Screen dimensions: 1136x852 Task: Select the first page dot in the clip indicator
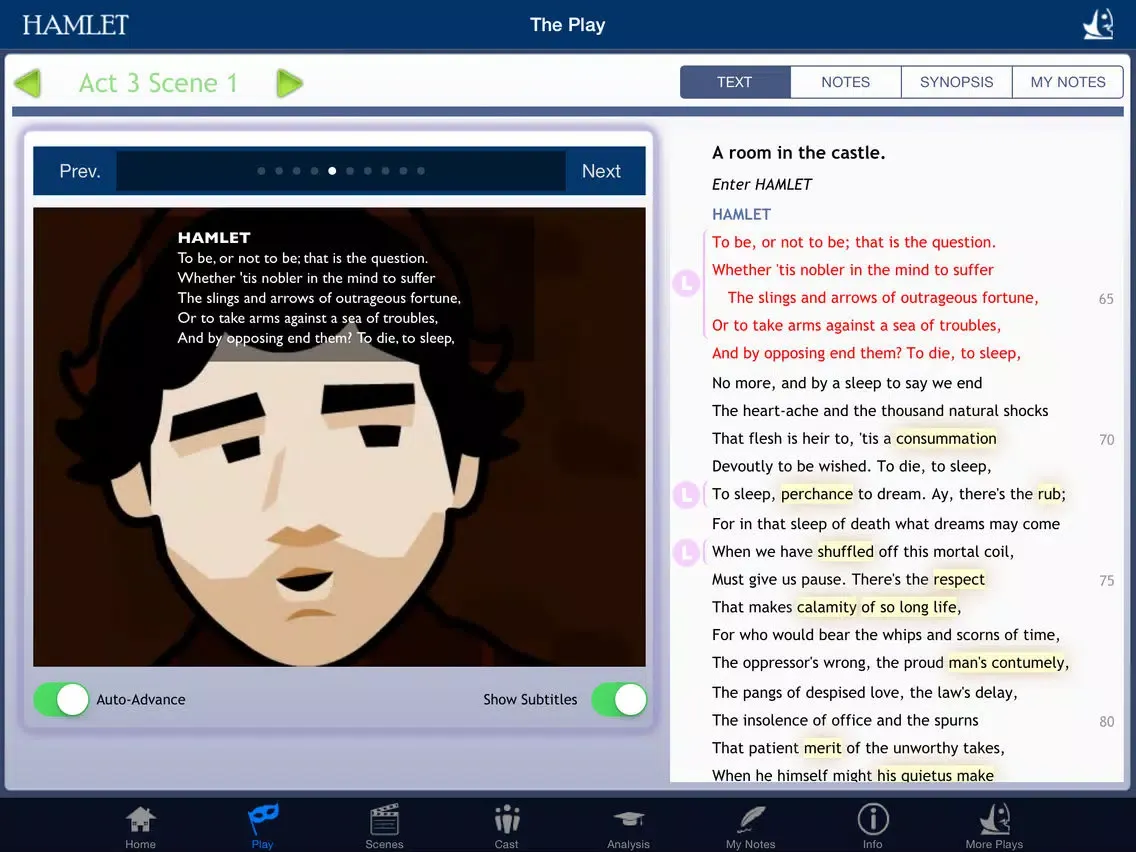(261, 171)
